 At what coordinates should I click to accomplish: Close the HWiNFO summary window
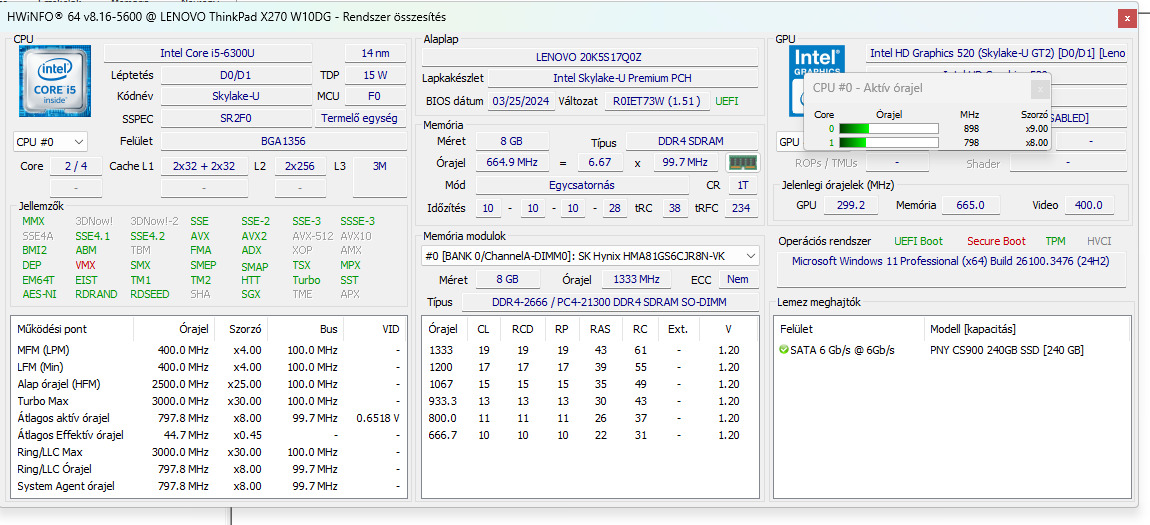pyautogui.click(x=1128, y=18)
